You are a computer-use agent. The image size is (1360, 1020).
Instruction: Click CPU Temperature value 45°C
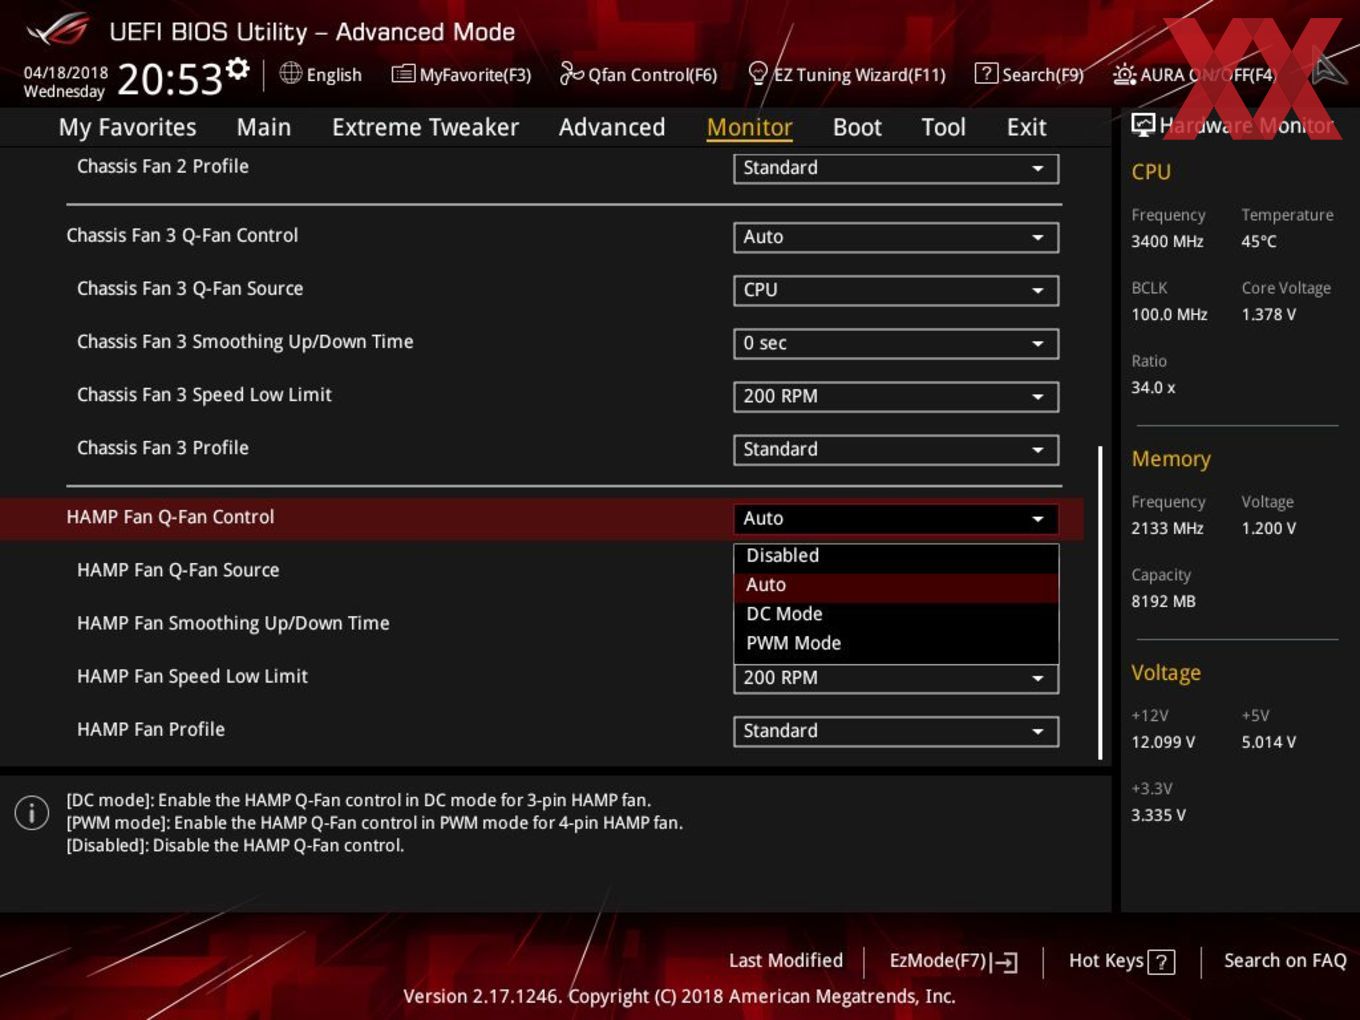1259,241
